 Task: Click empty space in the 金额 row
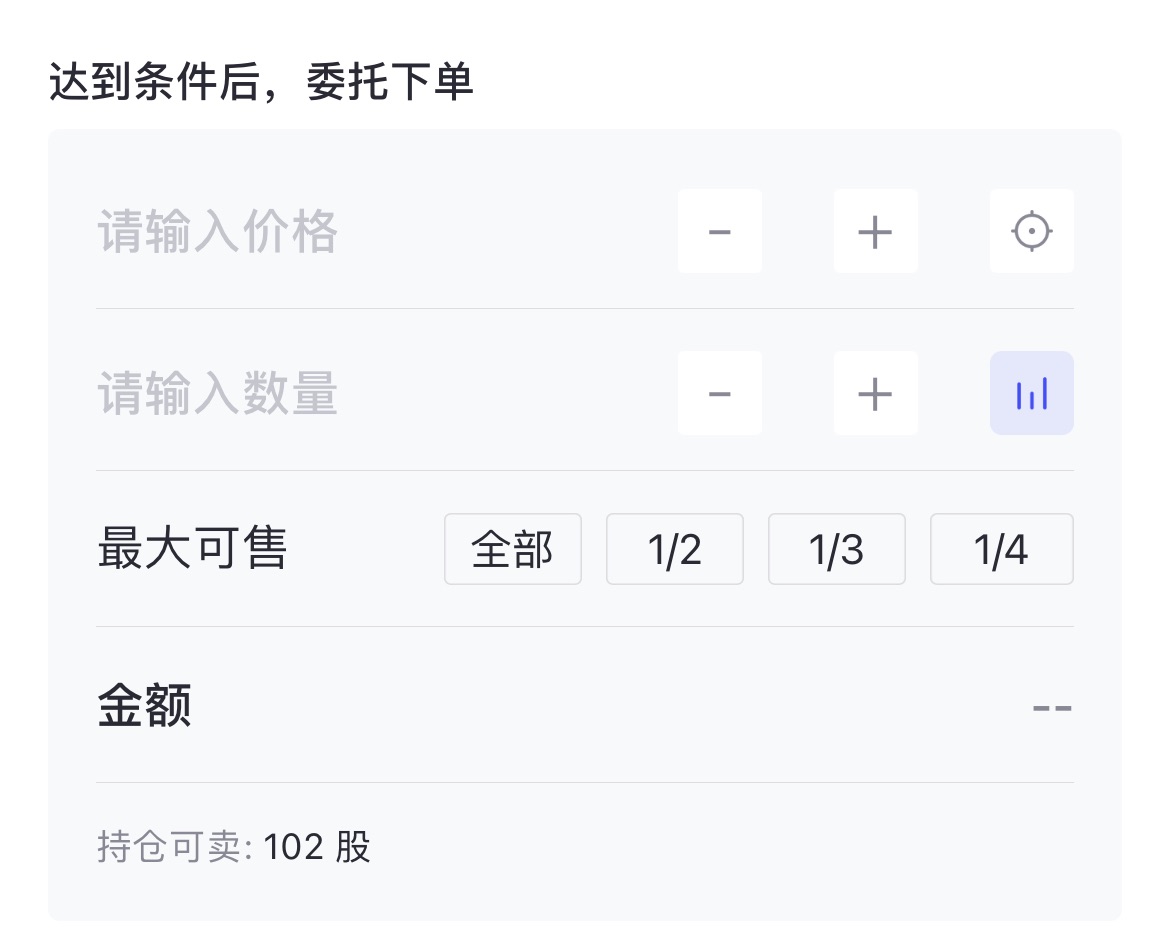coord(597,705)
